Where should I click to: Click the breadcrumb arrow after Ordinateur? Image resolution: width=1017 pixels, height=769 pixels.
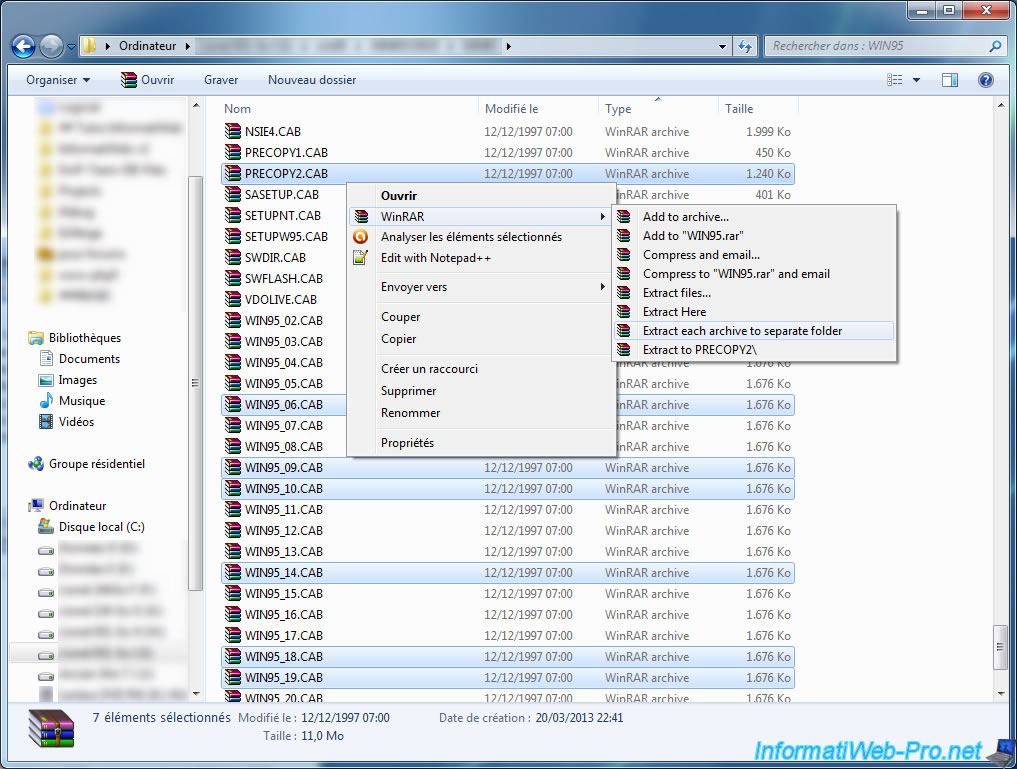click(187, 46)
